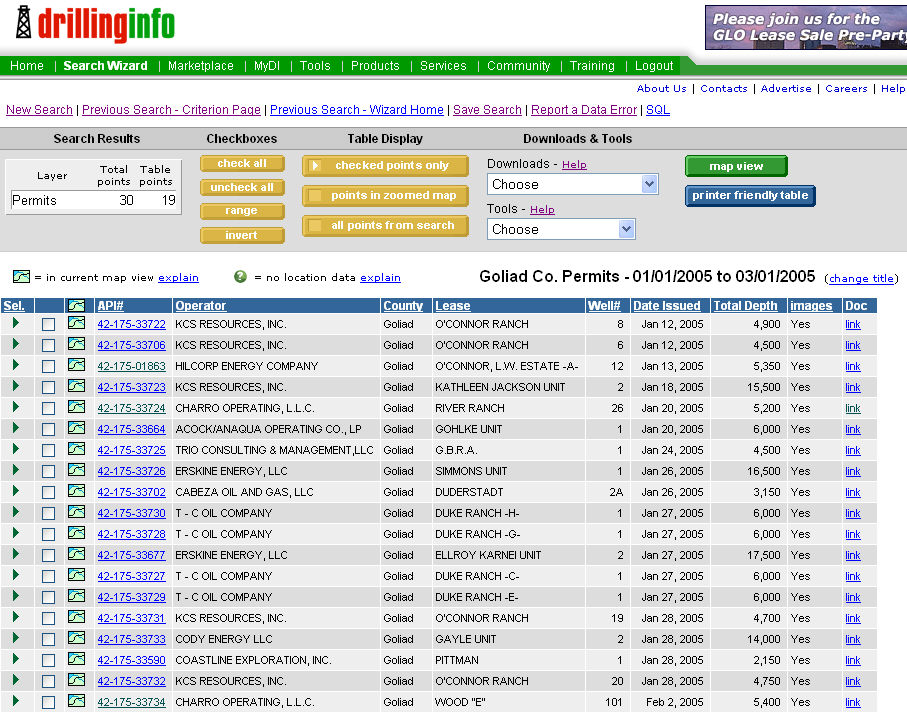
Task: Click map icon for permit 42-175-33726
Action: click(76, 470)
